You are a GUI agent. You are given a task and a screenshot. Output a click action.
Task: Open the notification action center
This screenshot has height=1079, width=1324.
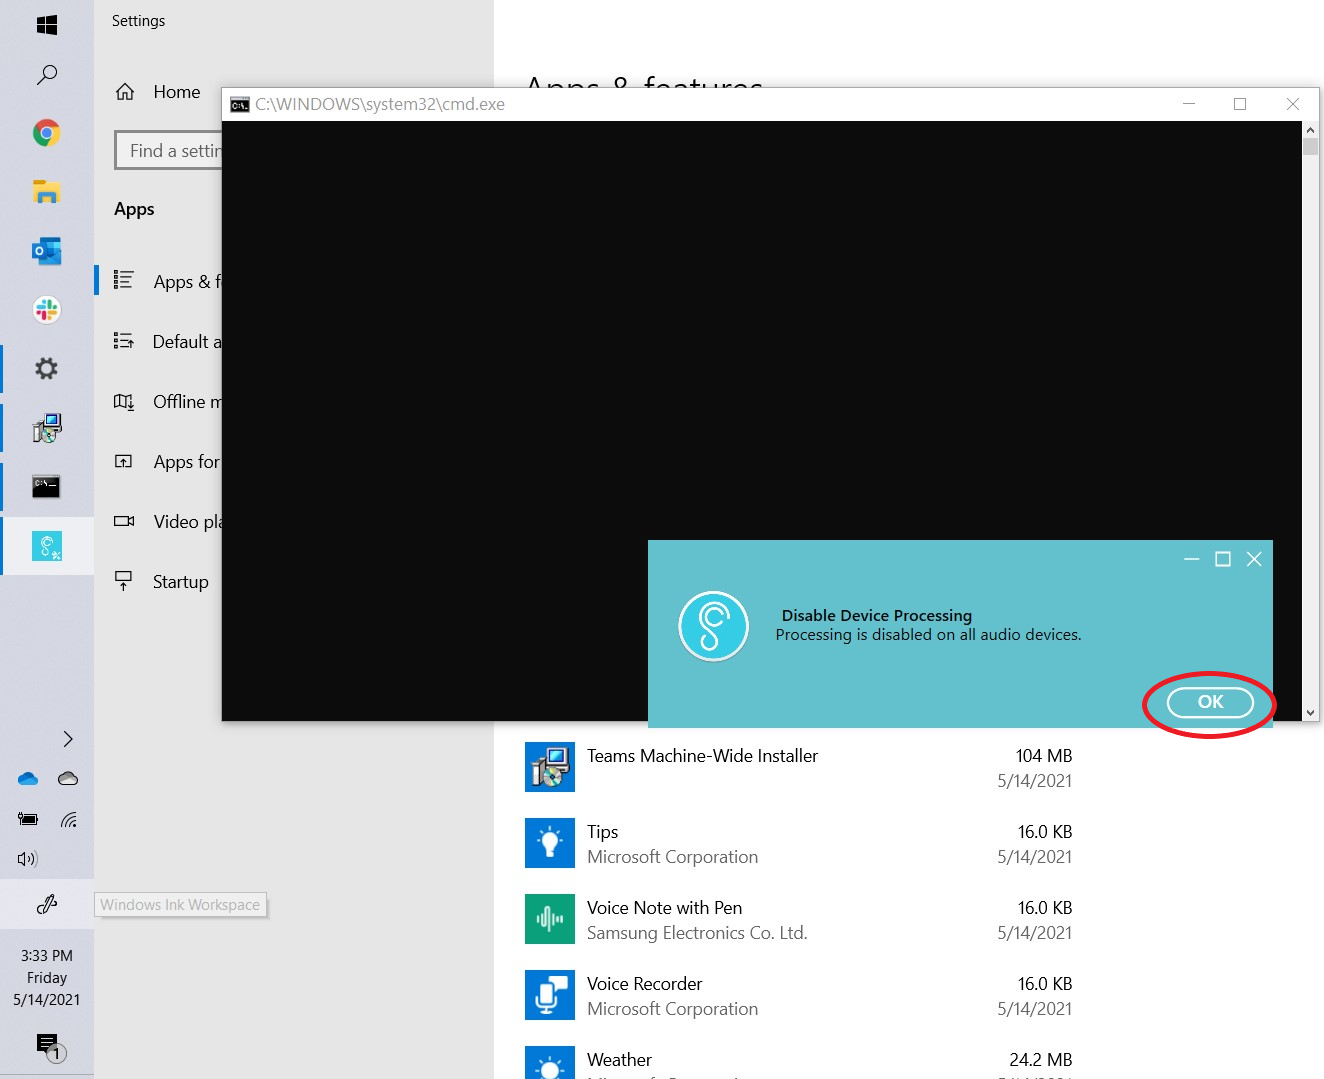pos(47,1046)
